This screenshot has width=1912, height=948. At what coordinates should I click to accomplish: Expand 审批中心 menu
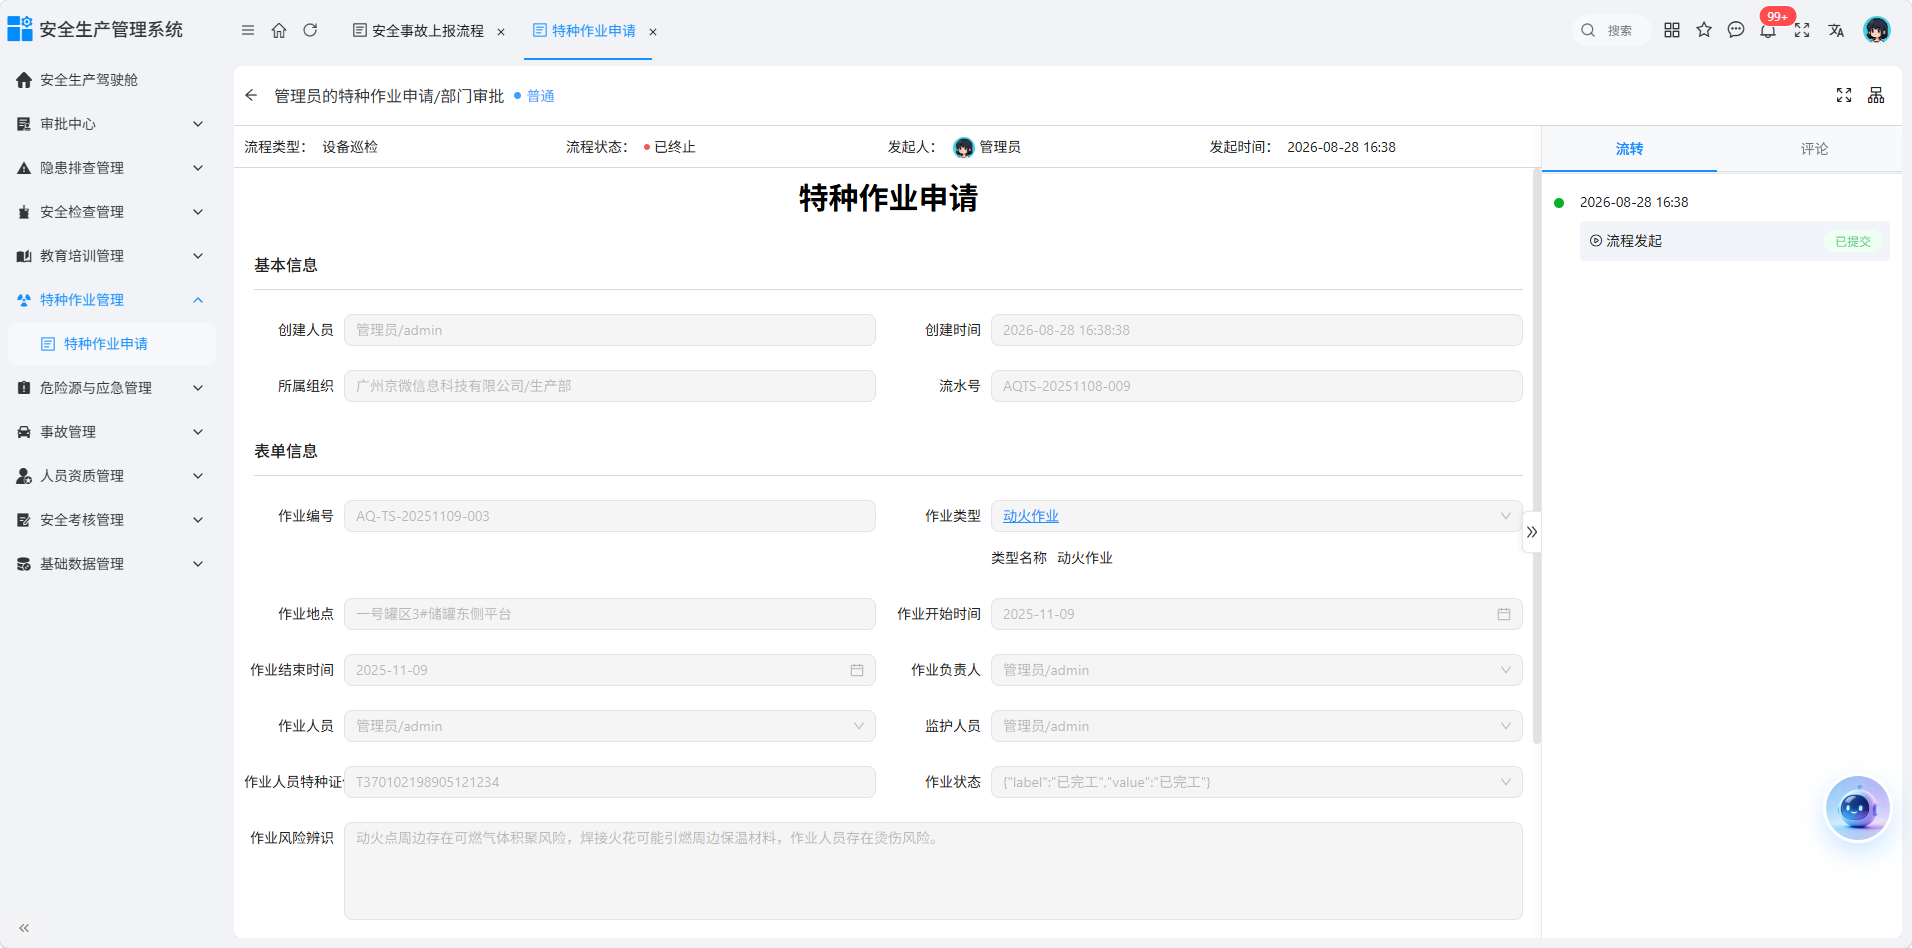pyautogui.click(x=110, y=124)
